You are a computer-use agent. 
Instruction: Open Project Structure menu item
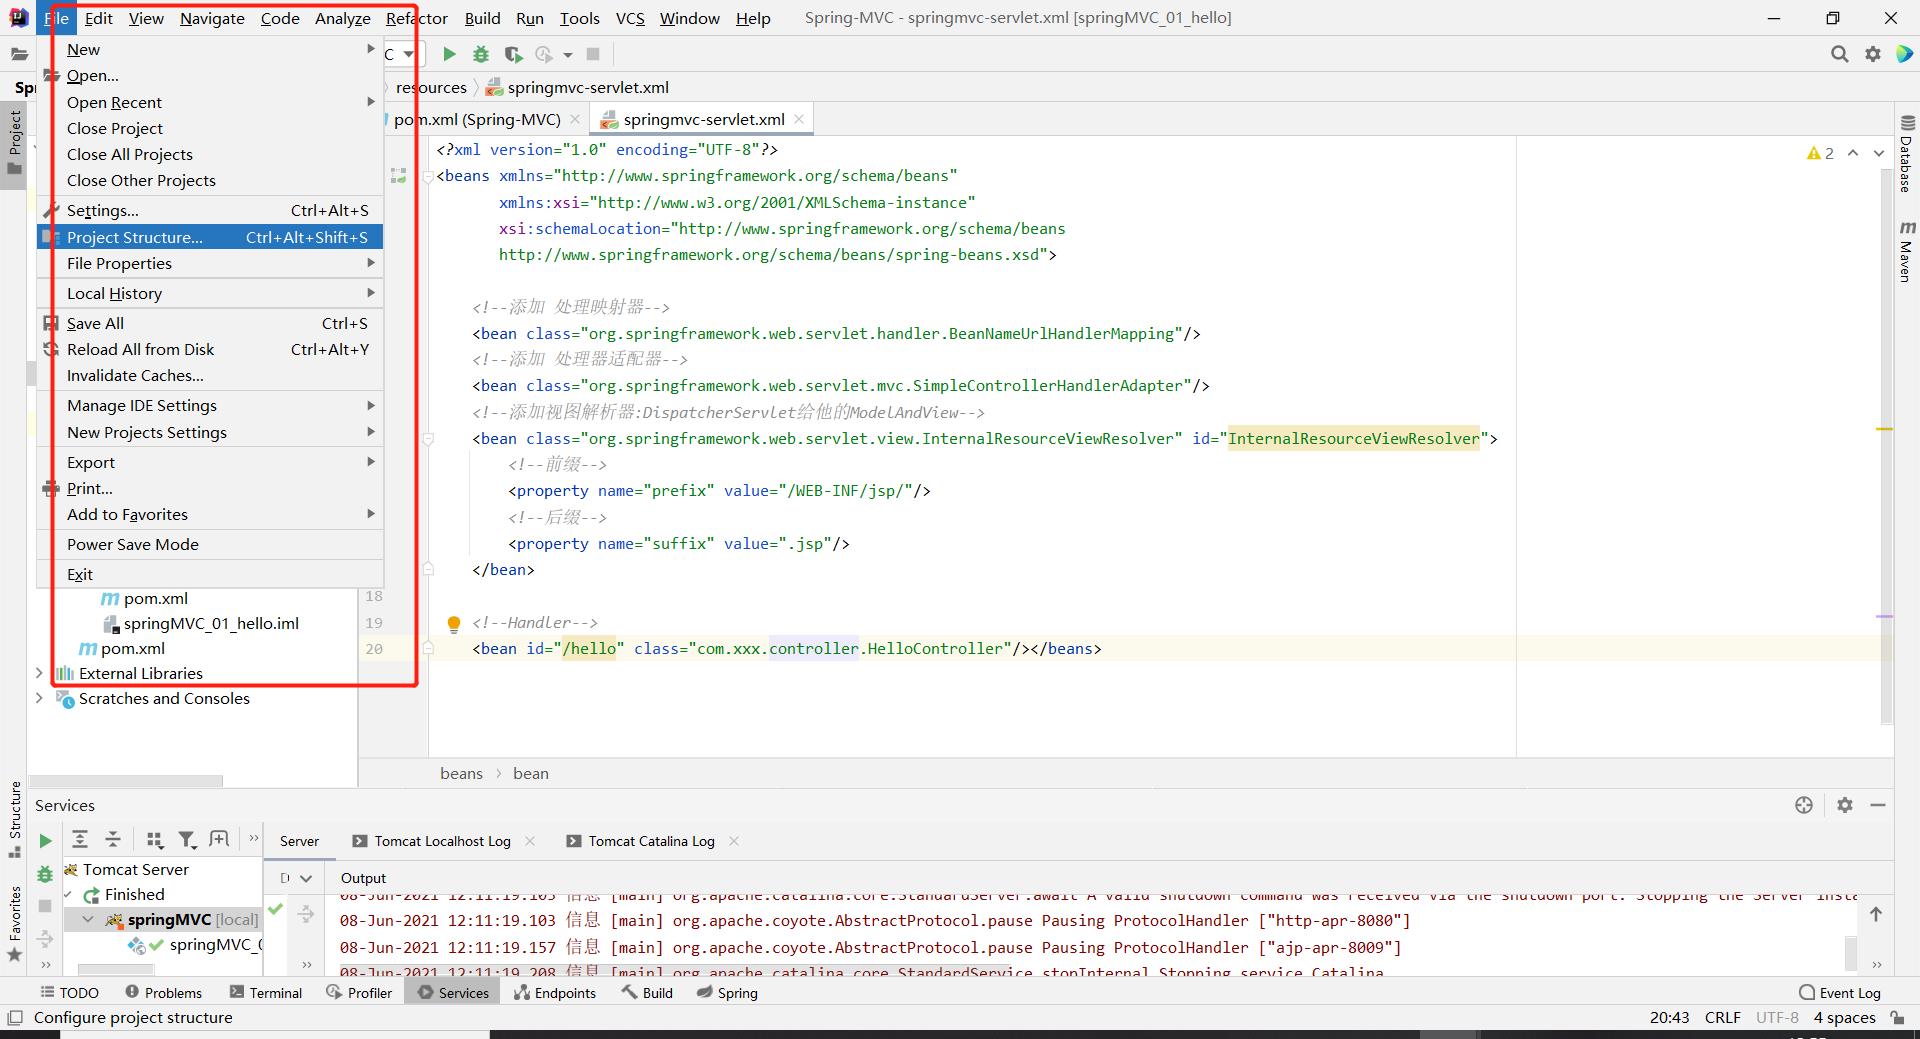point(210,237)
